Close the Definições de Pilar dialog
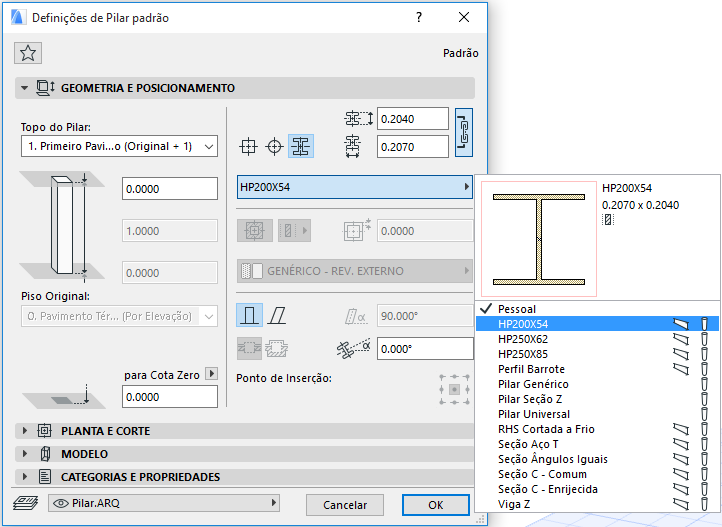Viewport: 722px width, 527px height. tap(464, 17)
